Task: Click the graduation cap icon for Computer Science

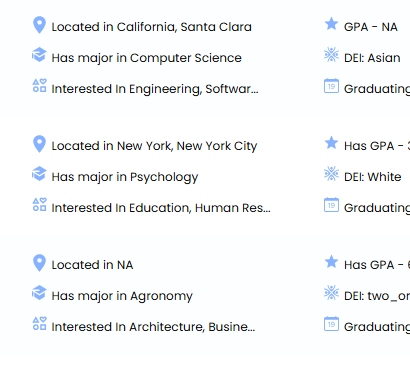Action: pos(39,55)
